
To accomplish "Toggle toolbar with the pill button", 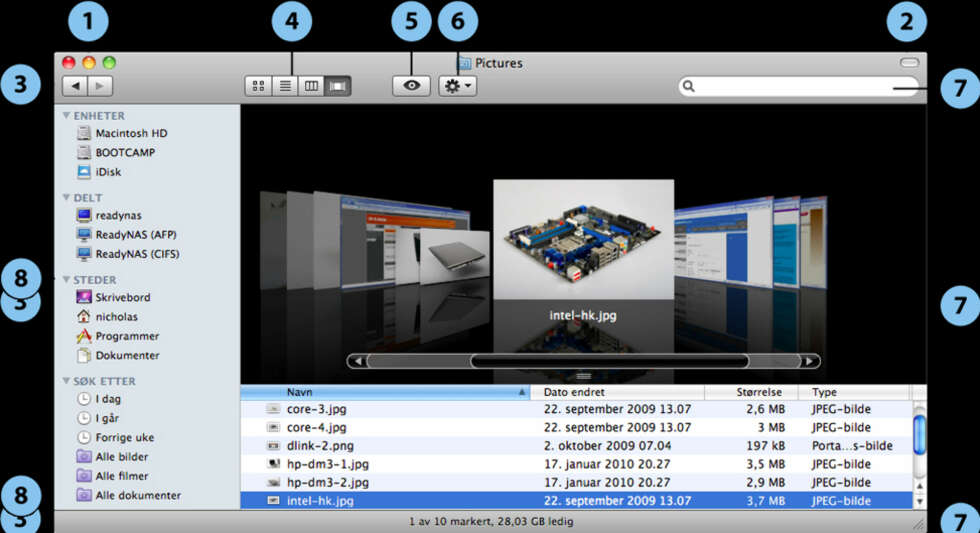I will pyautogui.click(x=909, y=62).
